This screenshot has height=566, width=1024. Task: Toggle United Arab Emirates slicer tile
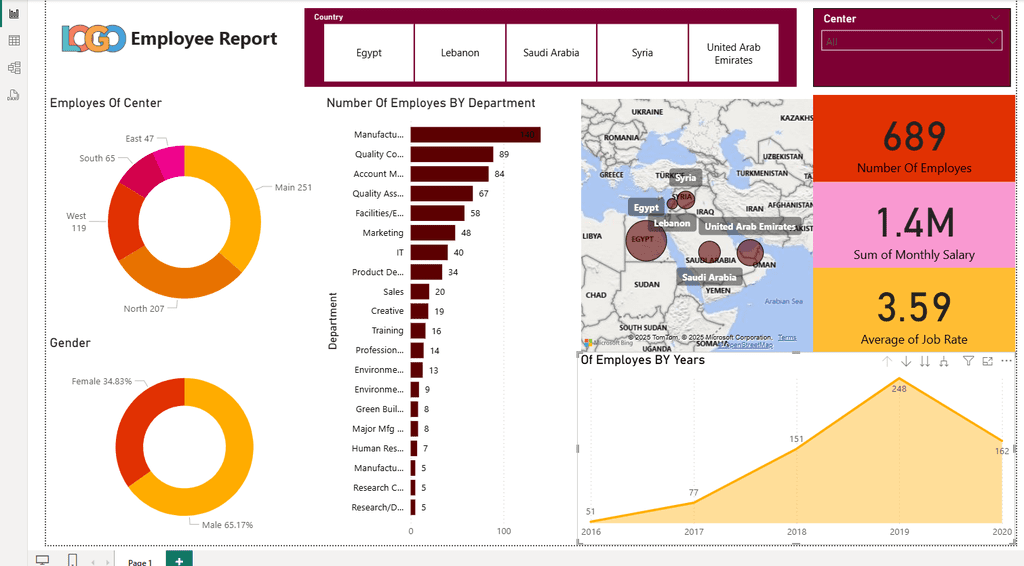(x=733, y=53)
